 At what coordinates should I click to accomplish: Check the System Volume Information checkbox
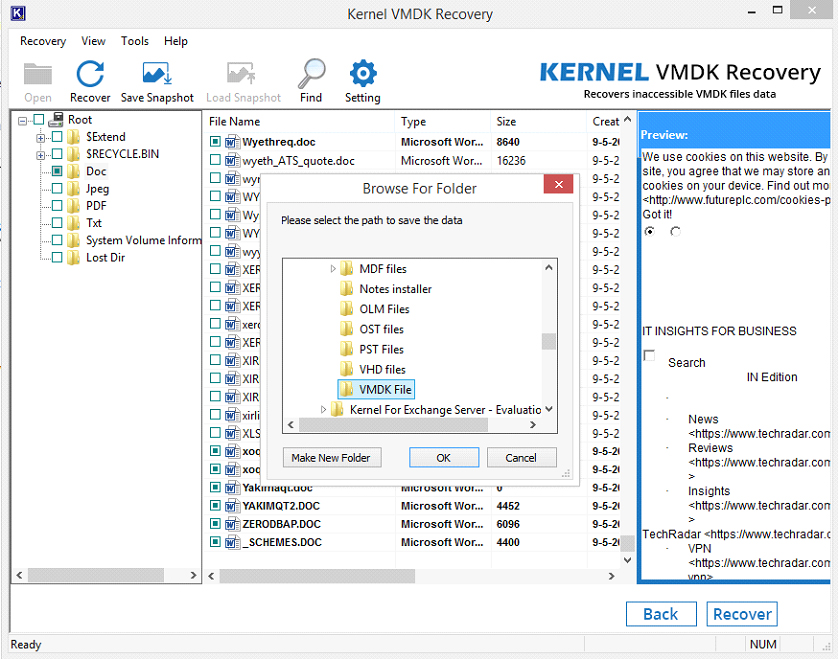[x=57, y=240]
